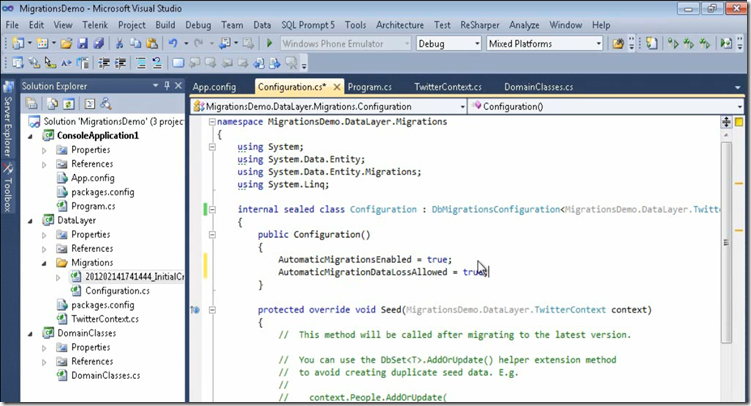Switch to the TwitterContext.cs tab
Screen dimensions: 751x406
pos(448,87)
